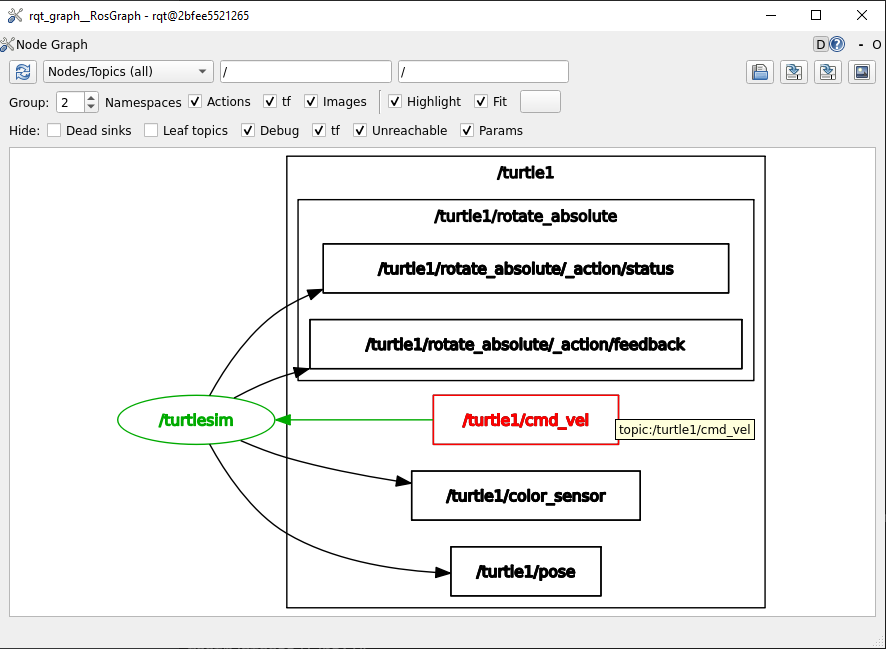Increase the Group depth value
The height and width of the screenshot is (649, 886).
(91, 98)
